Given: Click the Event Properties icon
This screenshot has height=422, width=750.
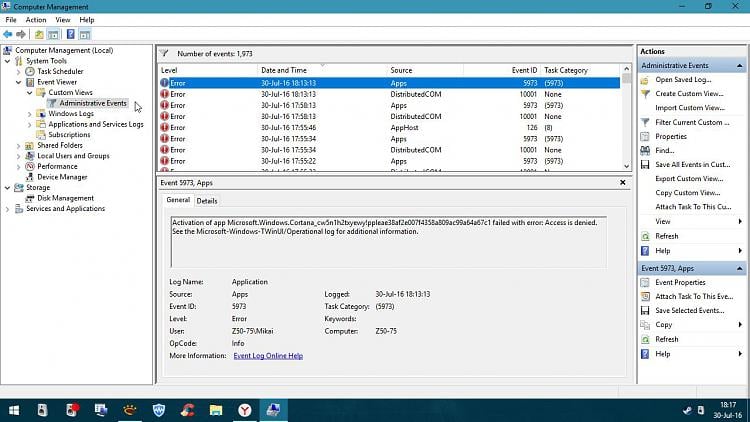Looking at the screenshot, I should [645, 282].
